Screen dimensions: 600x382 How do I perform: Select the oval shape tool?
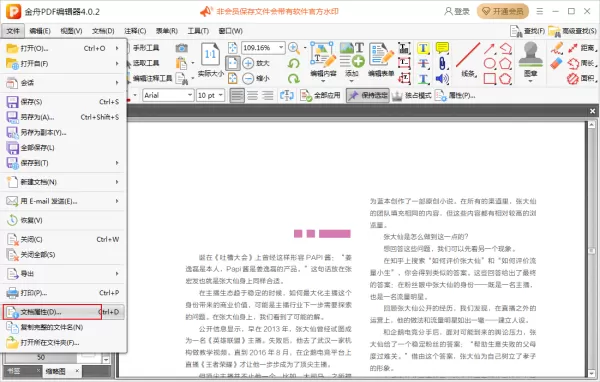tap(489, 64)
